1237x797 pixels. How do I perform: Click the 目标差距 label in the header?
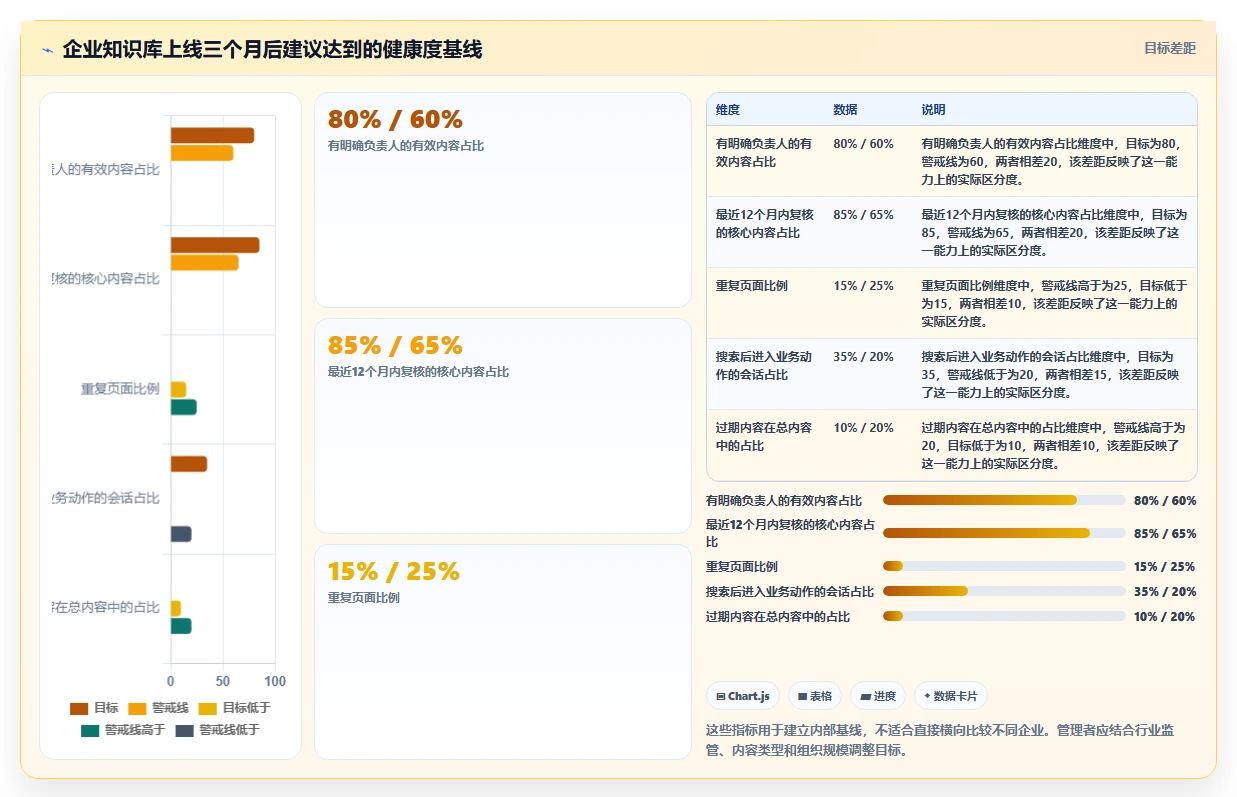pos(1169,48)
